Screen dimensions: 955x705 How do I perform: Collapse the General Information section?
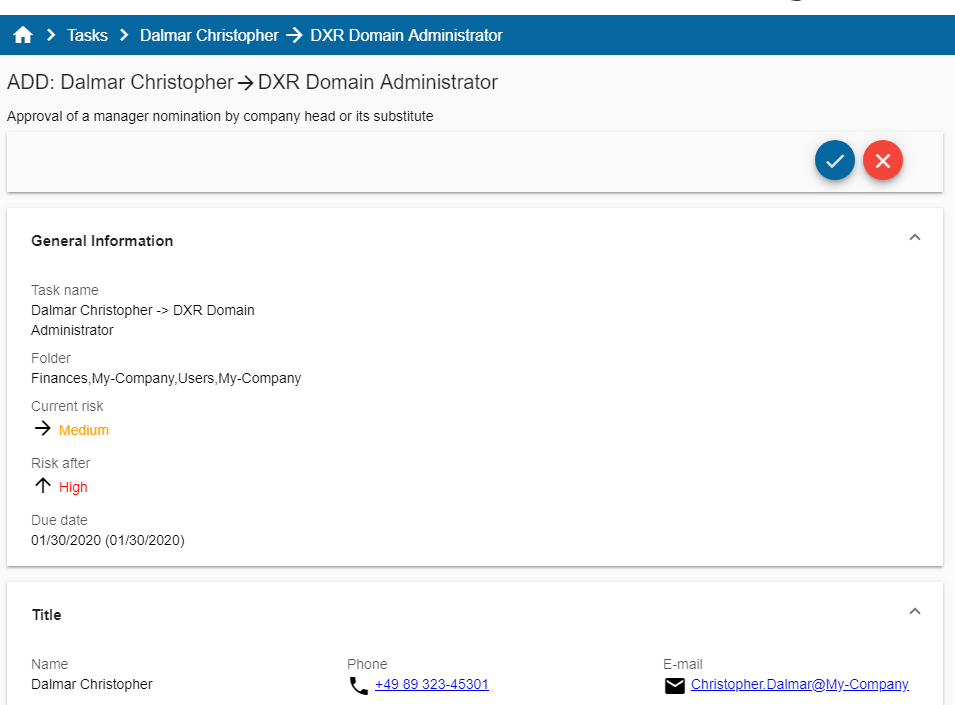914,238
